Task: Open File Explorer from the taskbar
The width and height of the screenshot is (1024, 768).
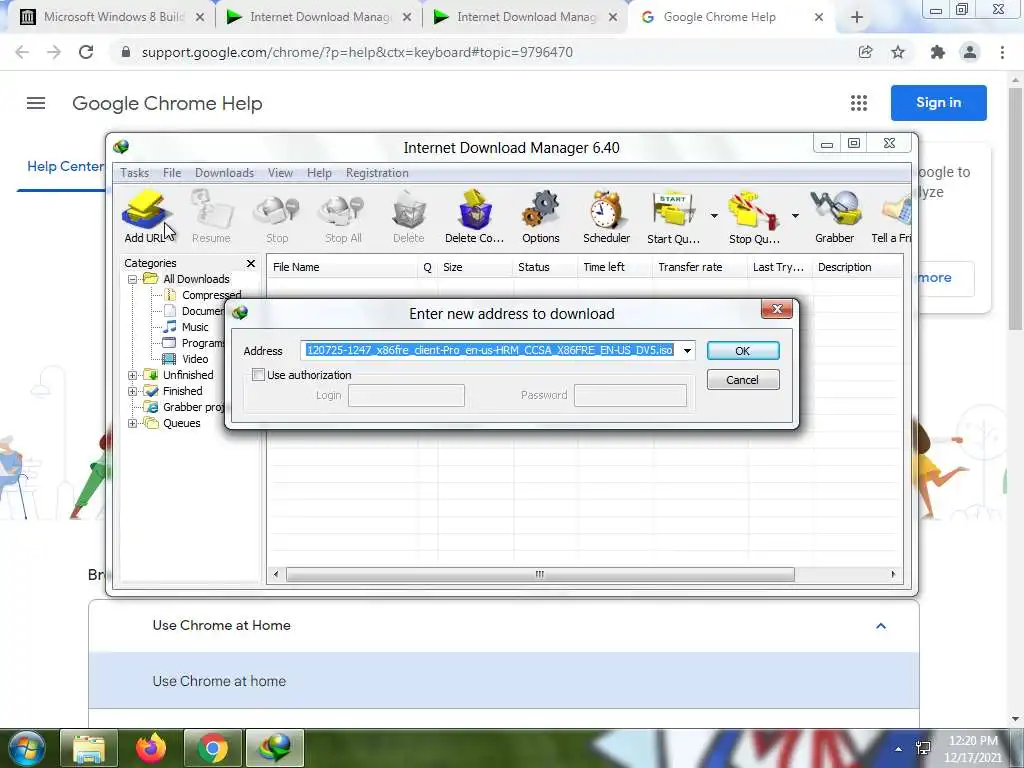Action: pos(89,748)
